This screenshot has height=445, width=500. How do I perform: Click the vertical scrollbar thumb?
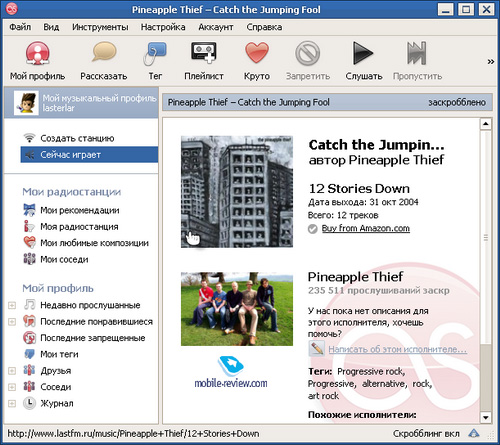[x=486, y=237]
